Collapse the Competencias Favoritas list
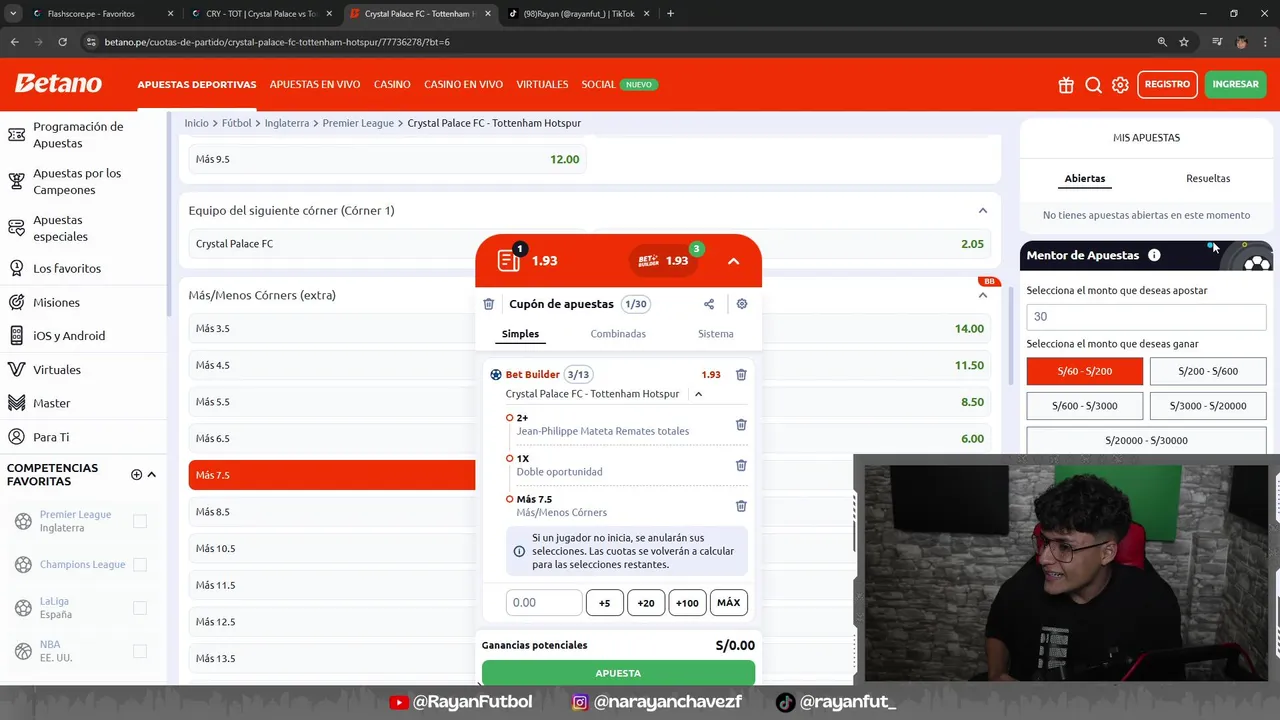 click(152, 474)
